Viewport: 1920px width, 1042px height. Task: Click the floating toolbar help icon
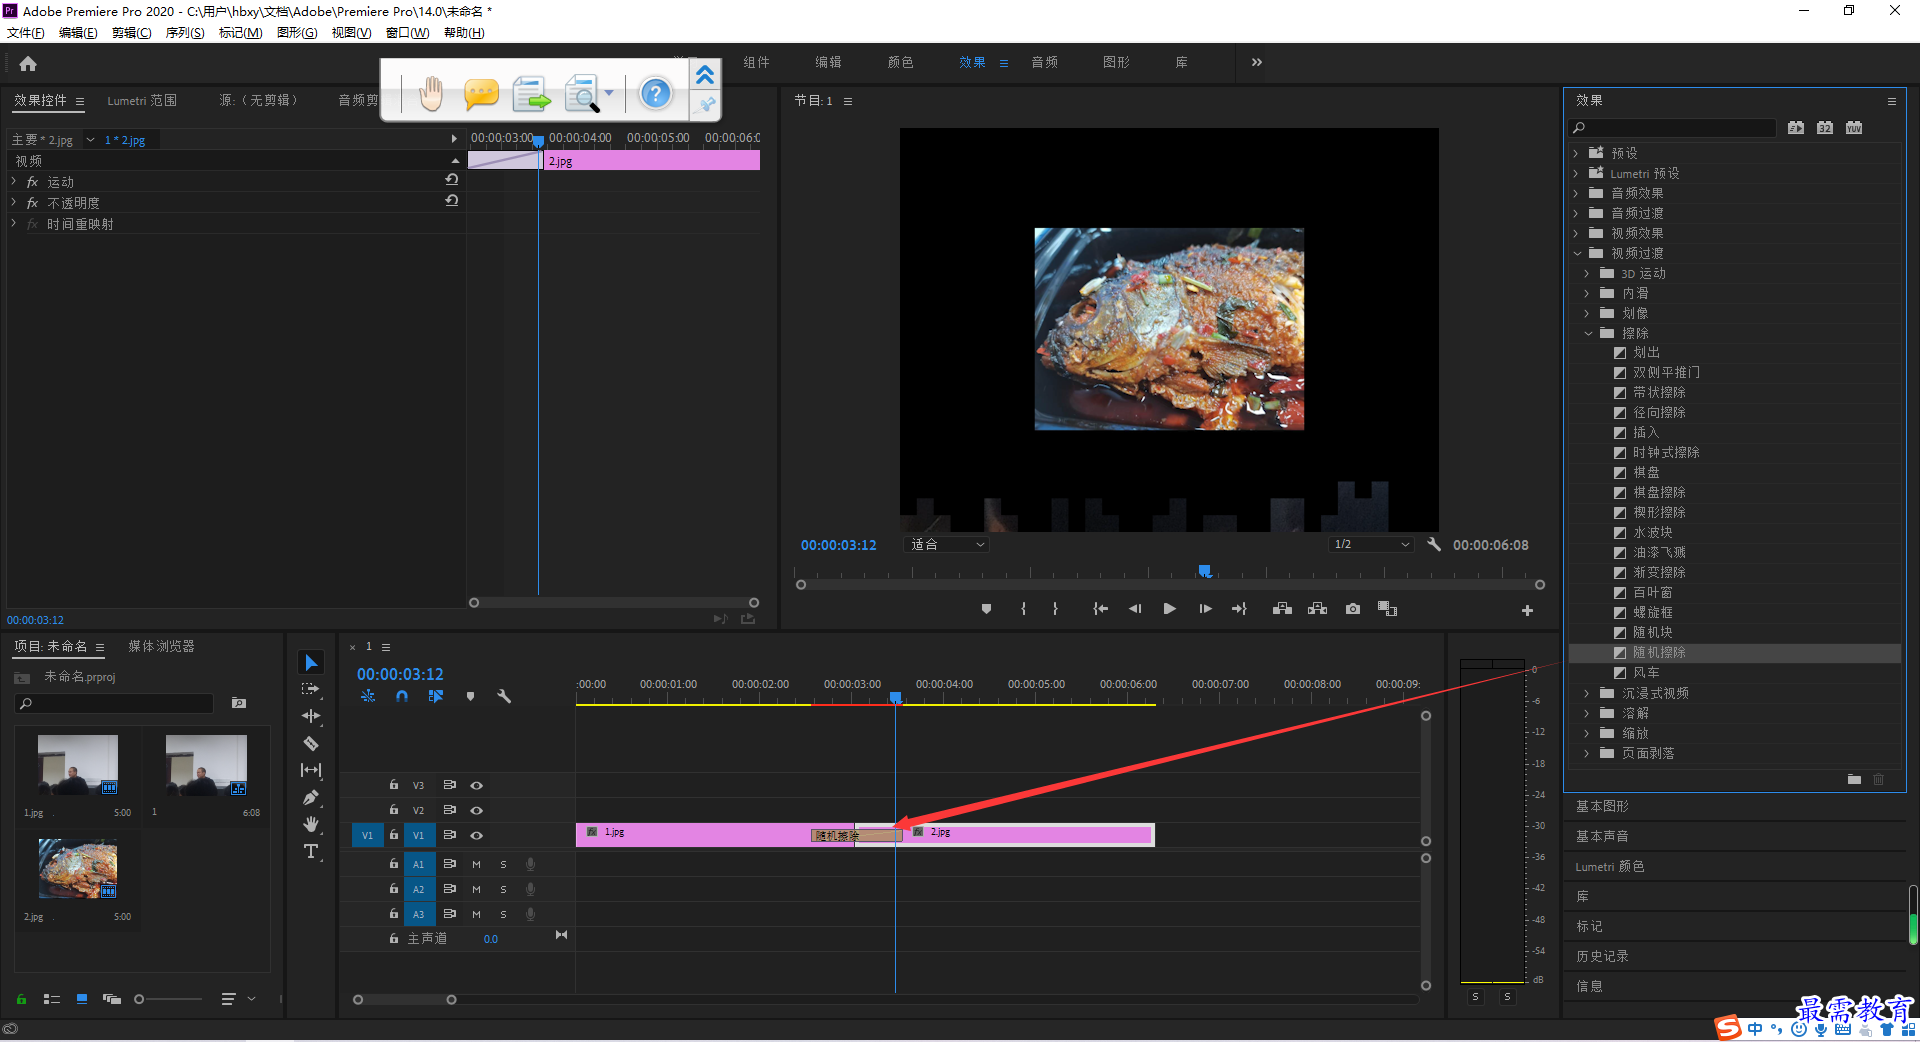pyautogui.click(x=656, y=94)
